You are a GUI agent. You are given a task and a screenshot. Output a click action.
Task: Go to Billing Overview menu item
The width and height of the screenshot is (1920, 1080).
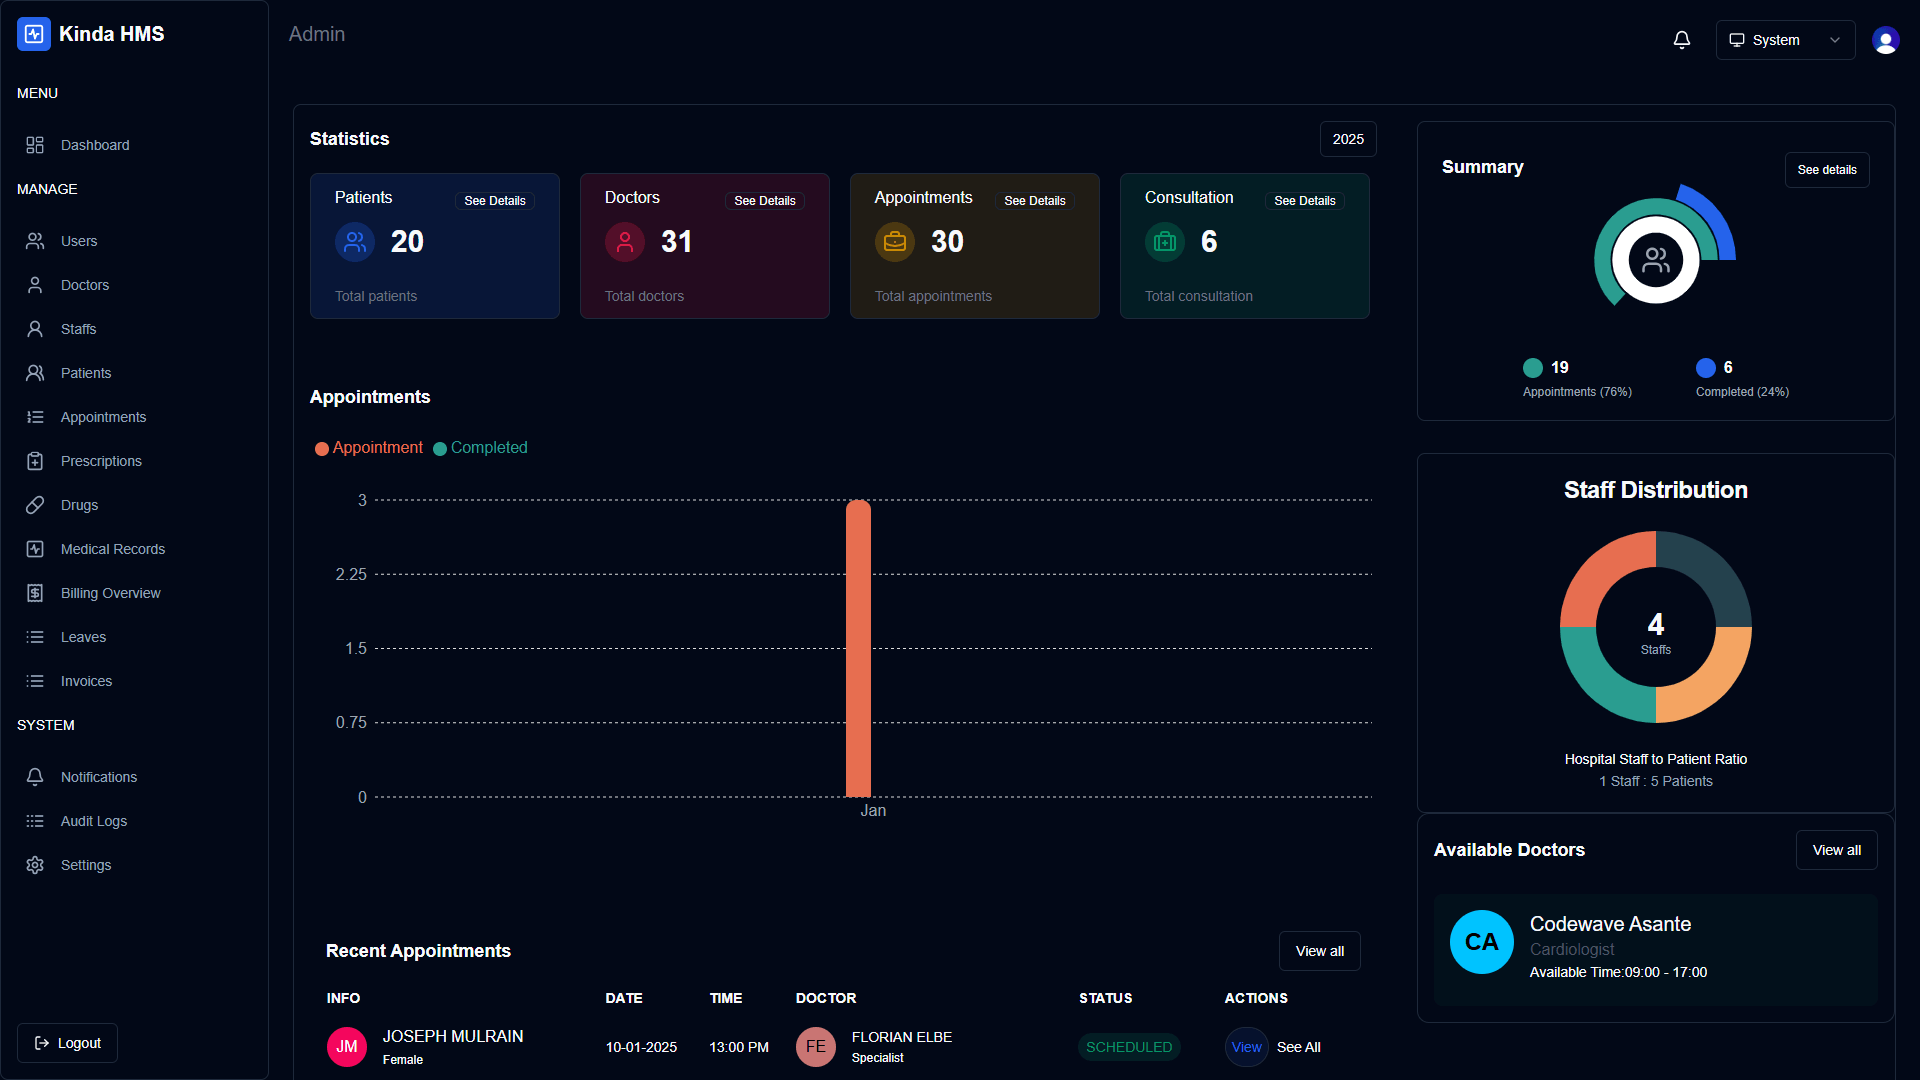click(110, 593)
